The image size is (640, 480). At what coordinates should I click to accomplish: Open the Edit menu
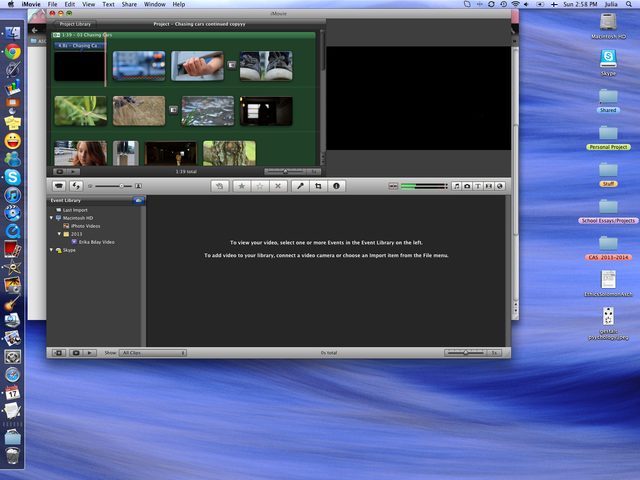click(x=70, y=4)
